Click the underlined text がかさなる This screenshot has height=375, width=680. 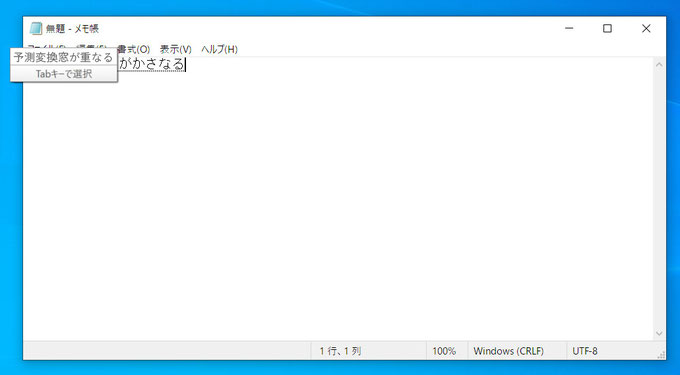pos(151,64)
